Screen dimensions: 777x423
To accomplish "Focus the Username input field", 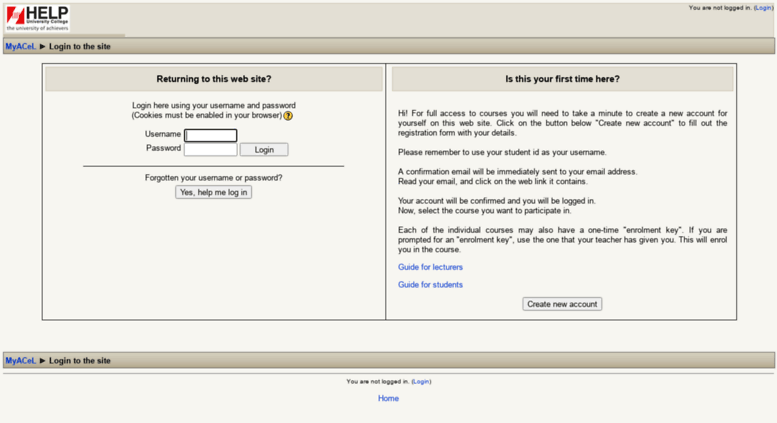I will point(211,135).
